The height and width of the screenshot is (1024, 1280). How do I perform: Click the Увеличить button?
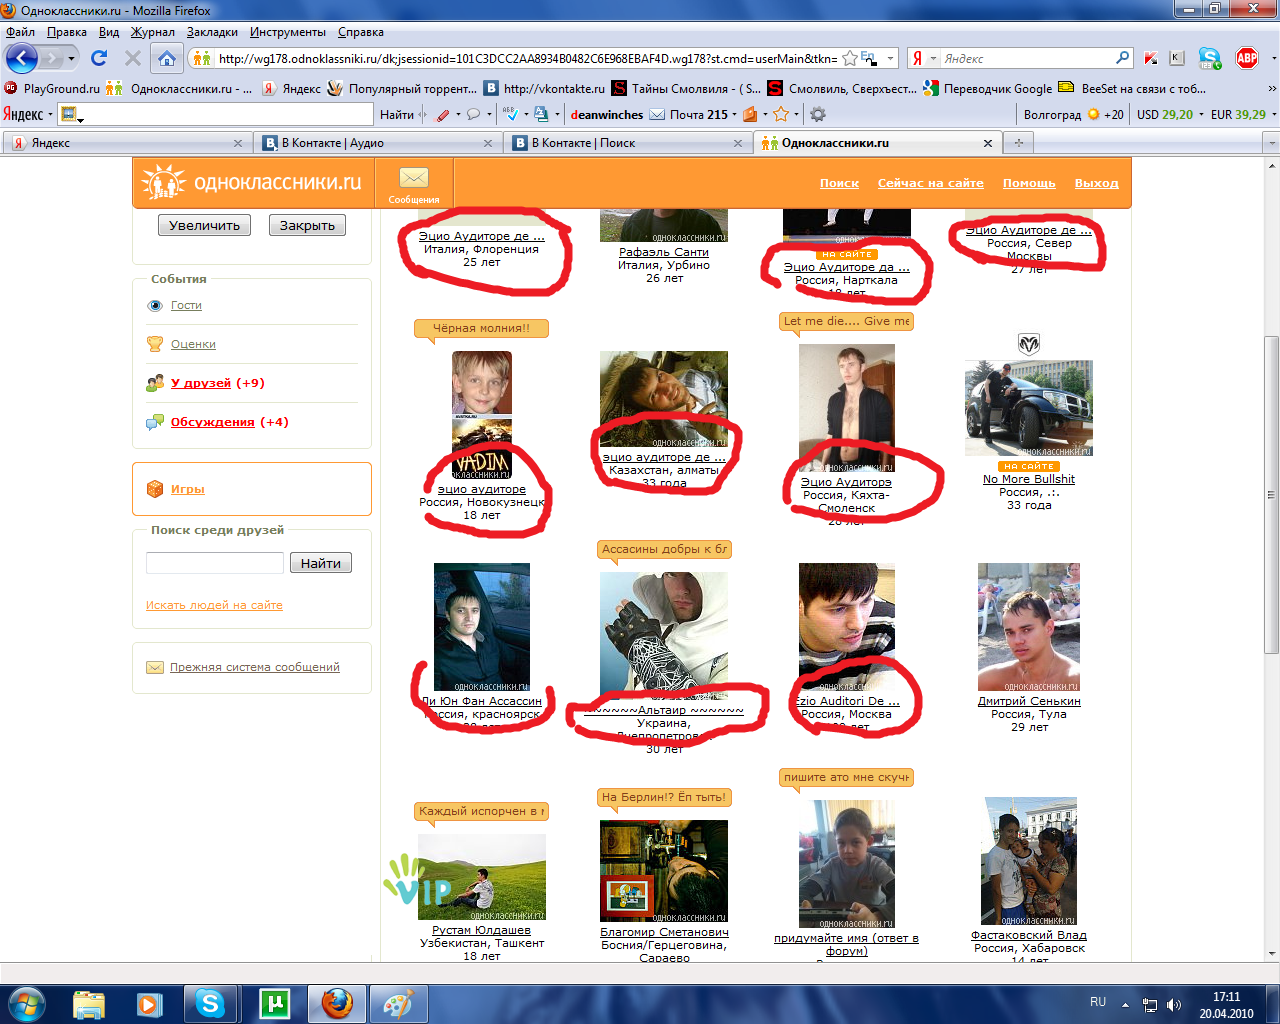tap(204, 225)
